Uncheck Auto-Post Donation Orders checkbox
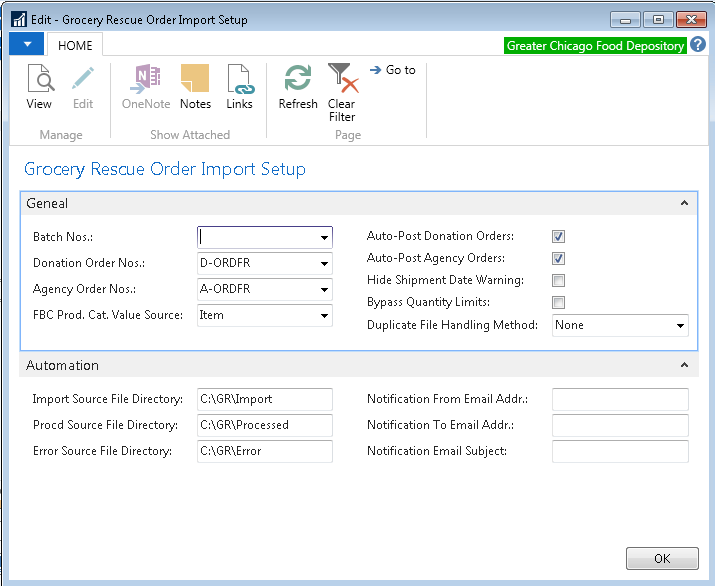Screen dimensions: 715x586 [559, 237]
